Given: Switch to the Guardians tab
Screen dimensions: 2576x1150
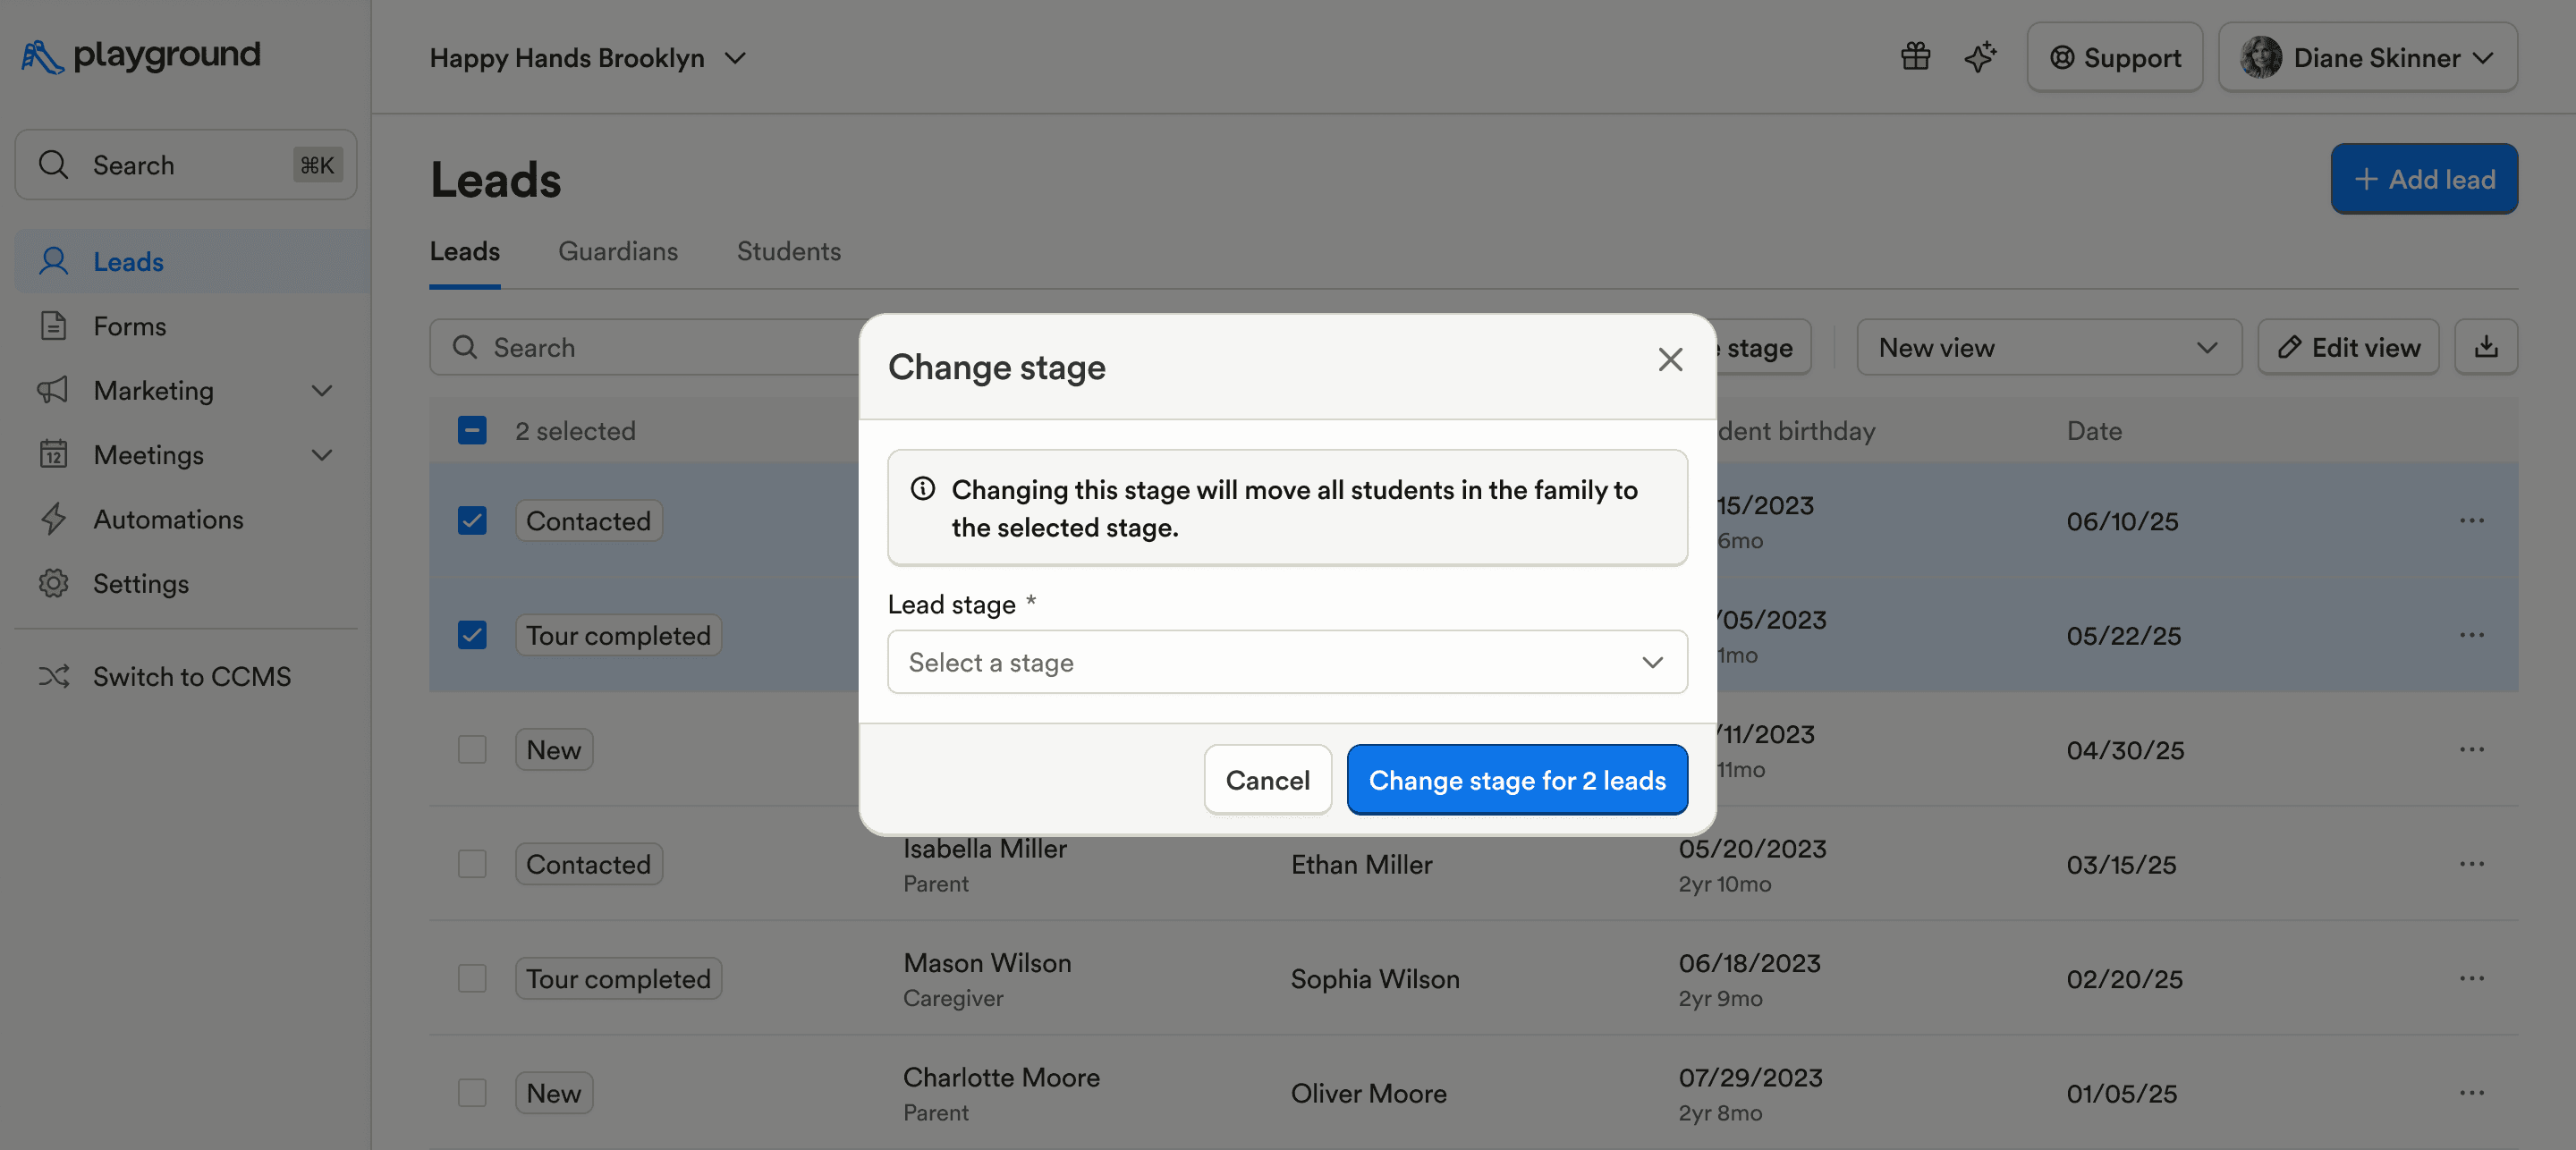Looking at the screenshot, I should point(617,251).
